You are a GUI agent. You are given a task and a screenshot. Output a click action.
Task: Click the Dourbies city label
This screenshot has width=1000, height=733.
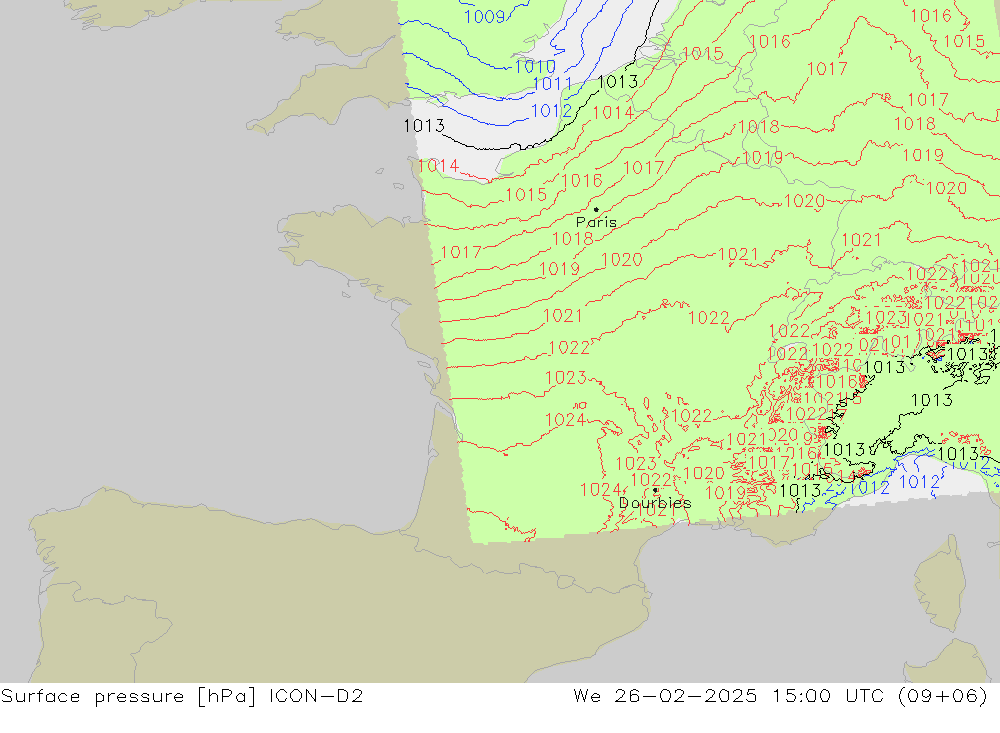pos(655,503)
